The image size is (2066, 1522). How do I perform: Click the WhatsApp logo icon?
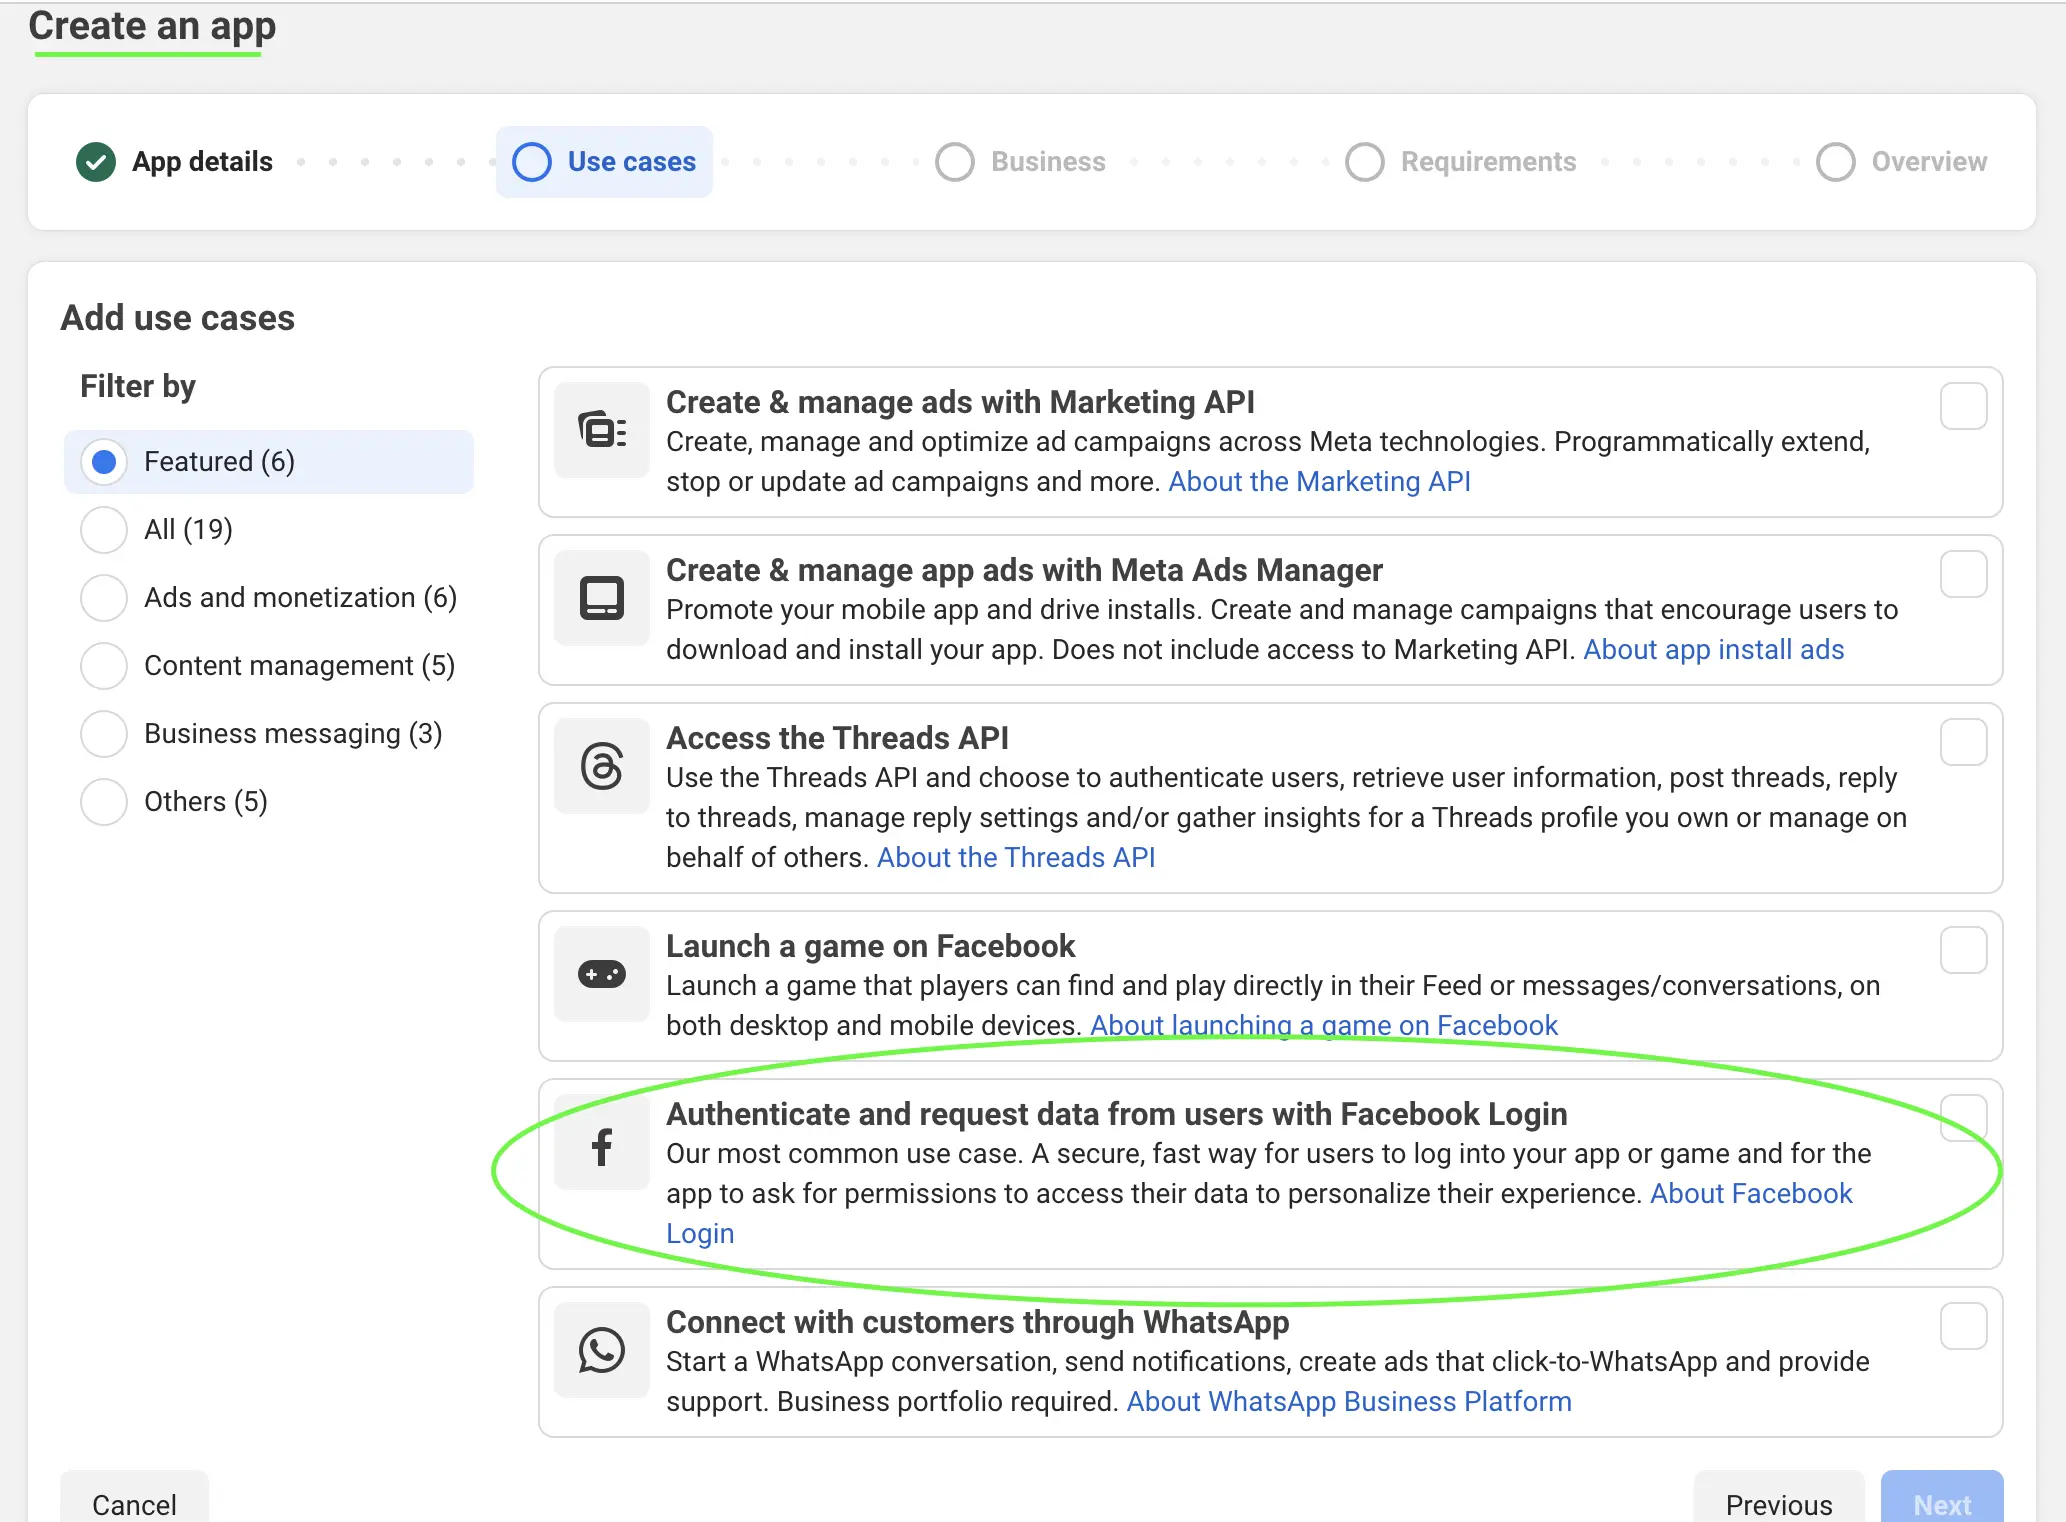coord(602,1350)
